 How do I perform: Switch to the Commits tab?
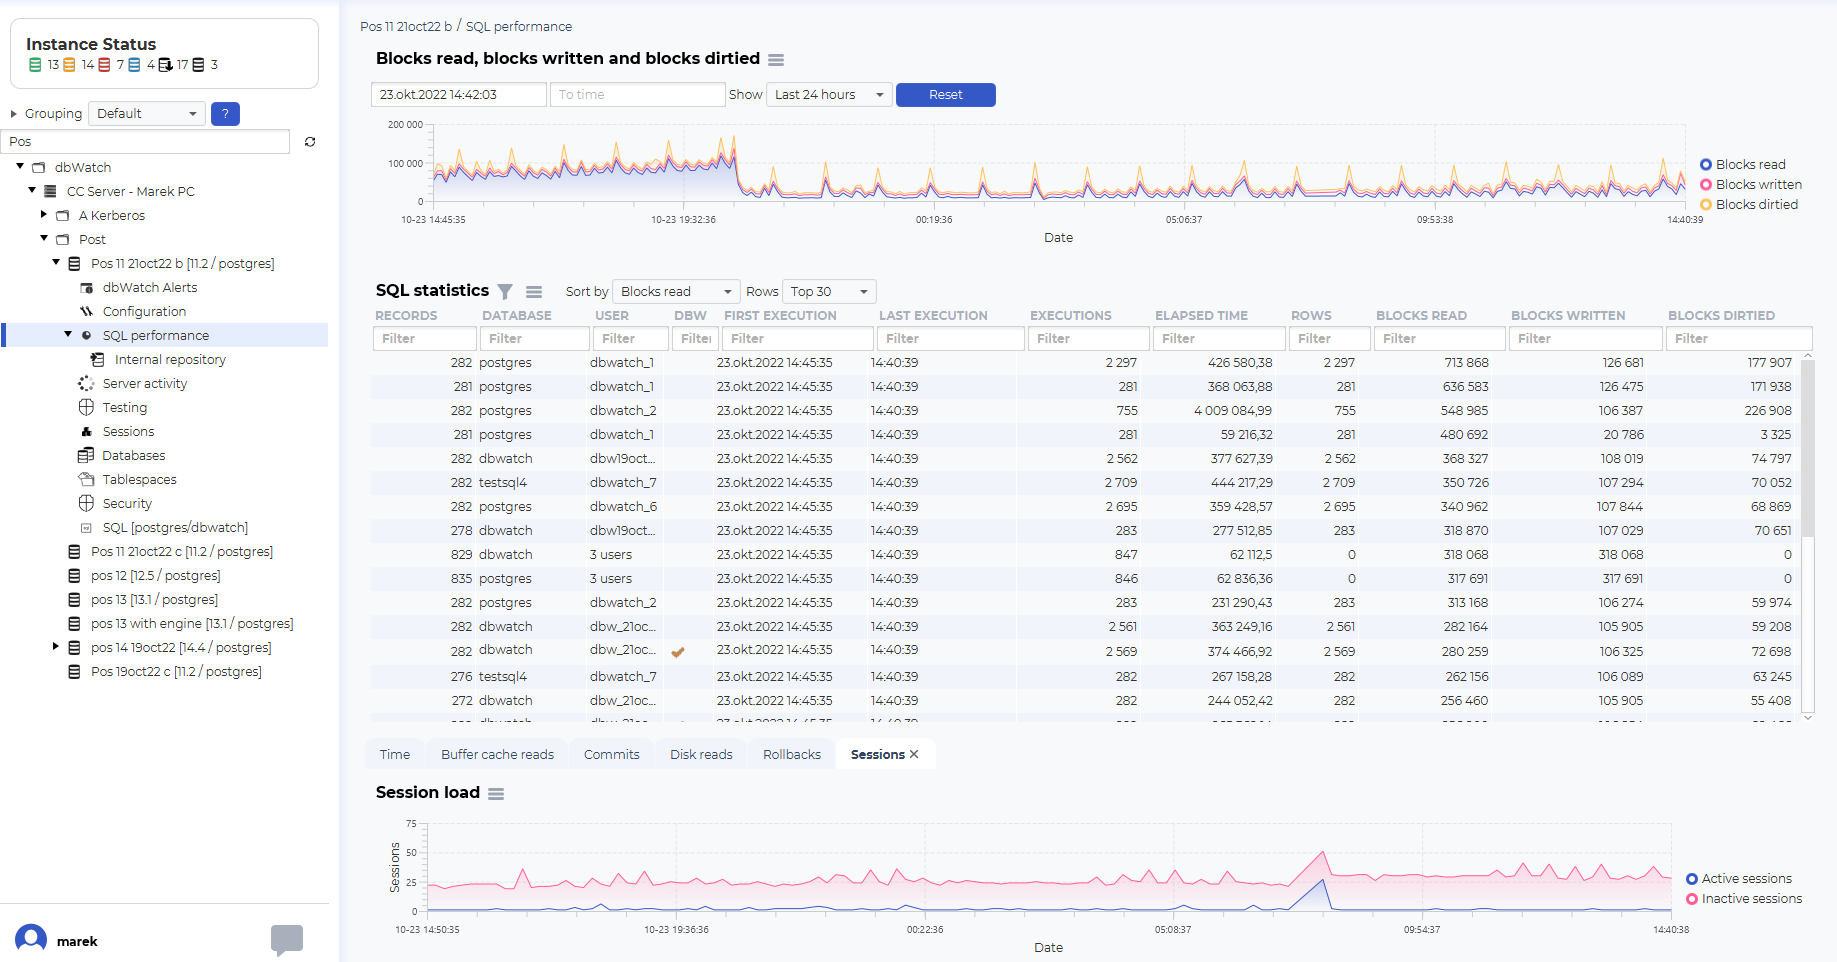(612, 755)
